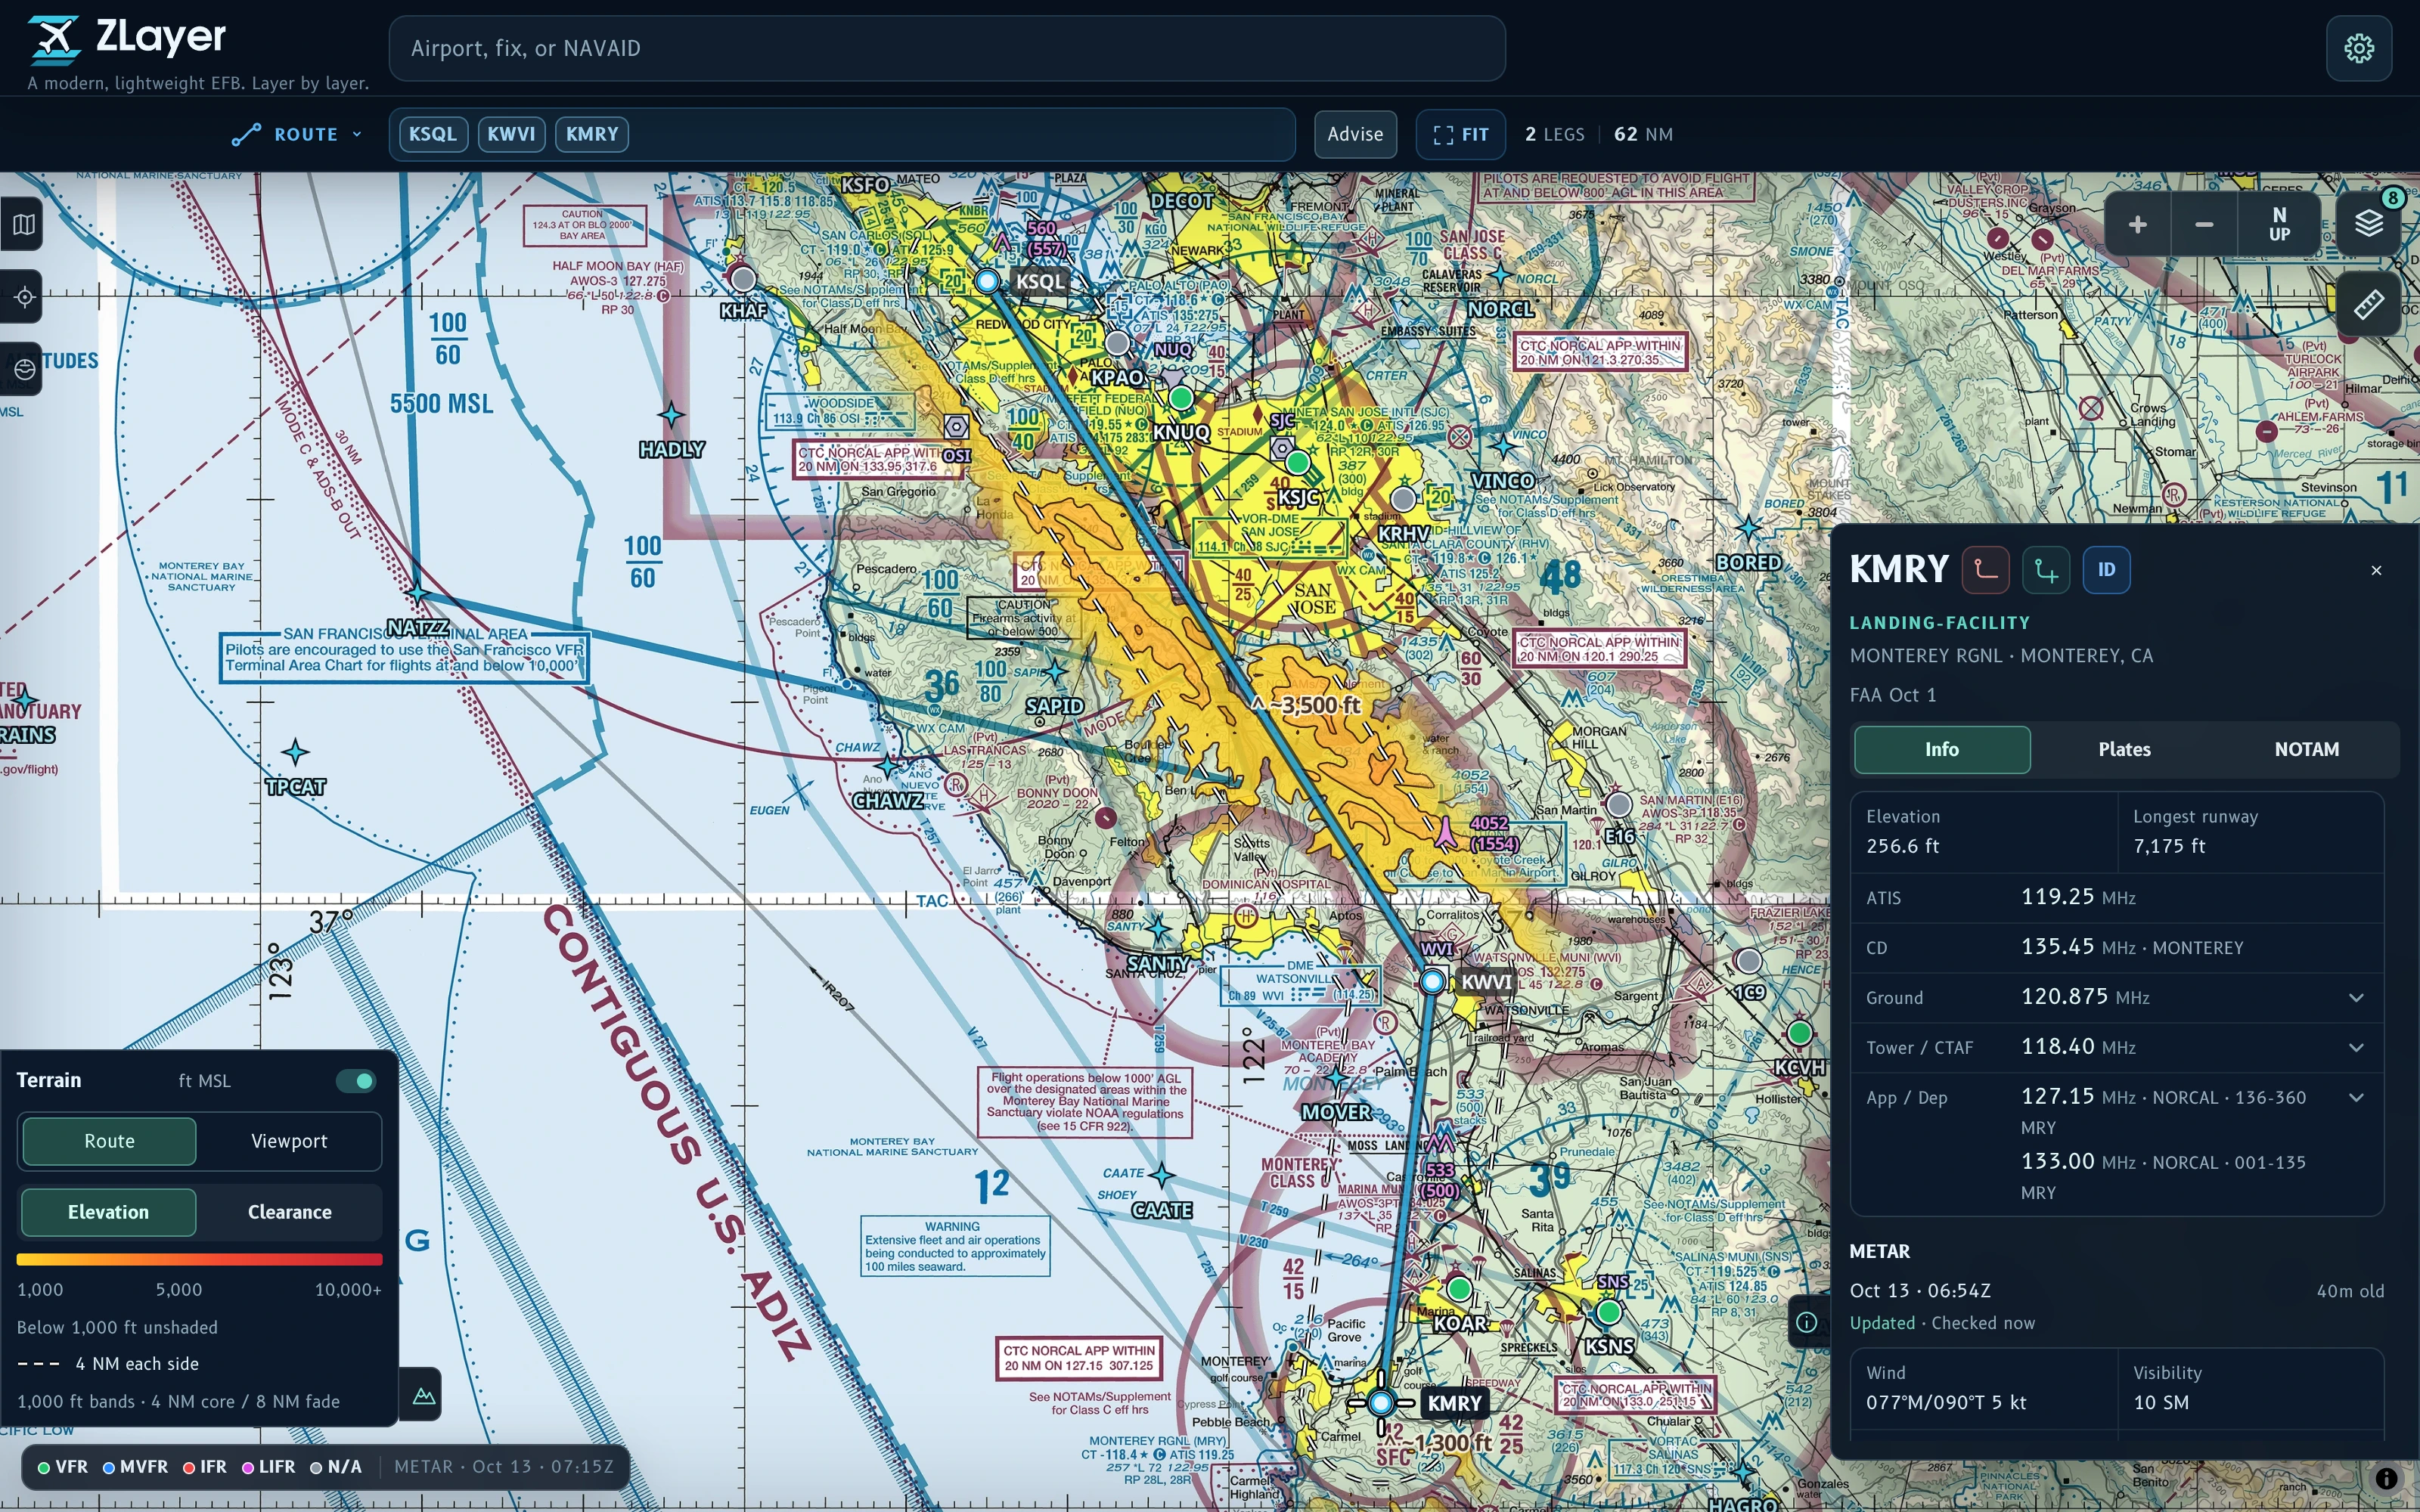The image size is (2420, 1512).
Task: Open the NOTAM tab
Action: (x=2306, y=750)
